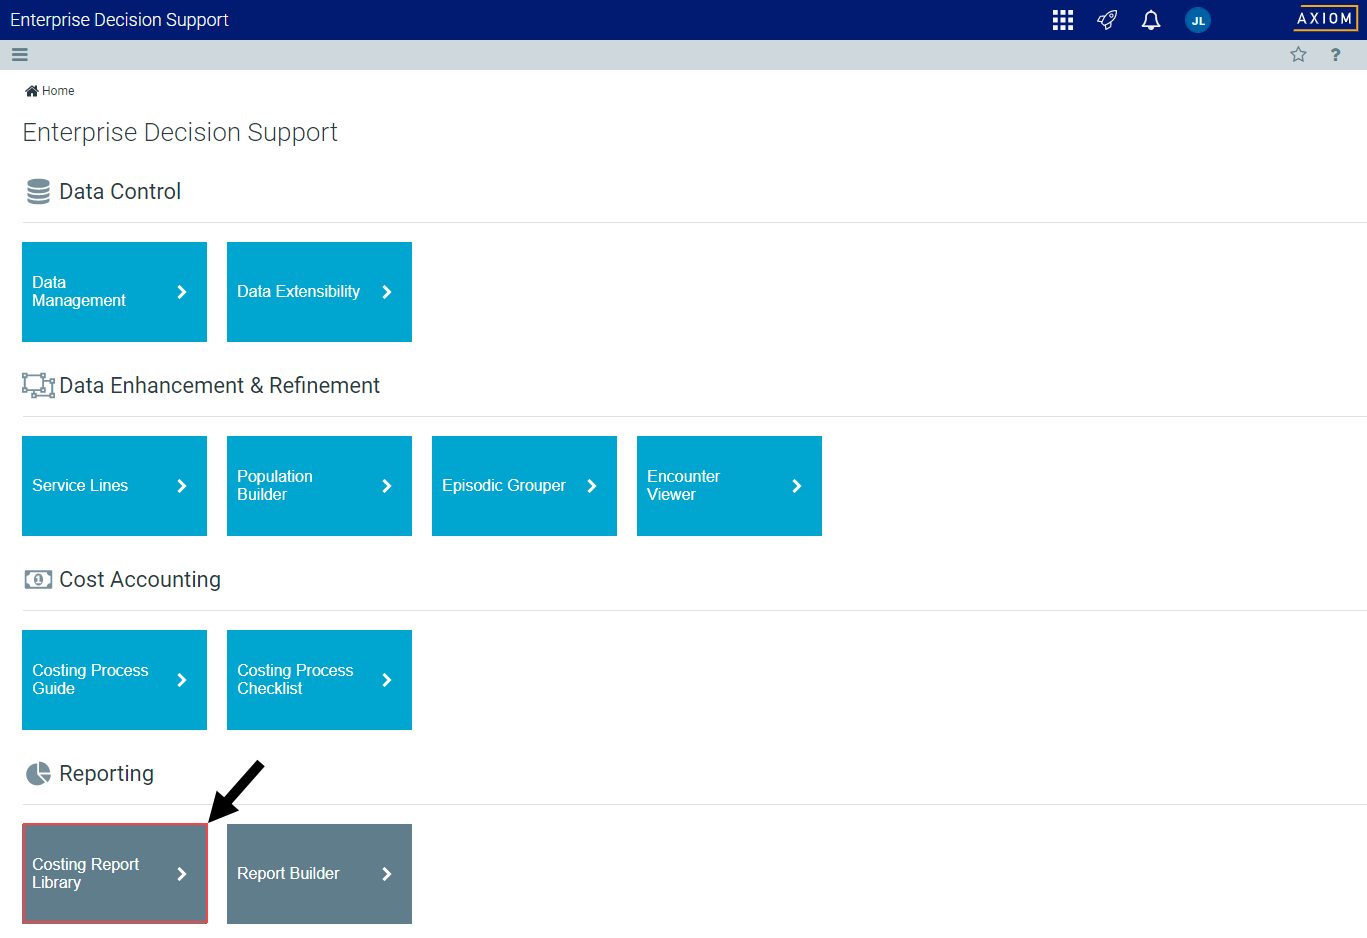Screen dimensions: 1367x938
Task: Click the Home breadcrumb link
Action: point(58,91)
